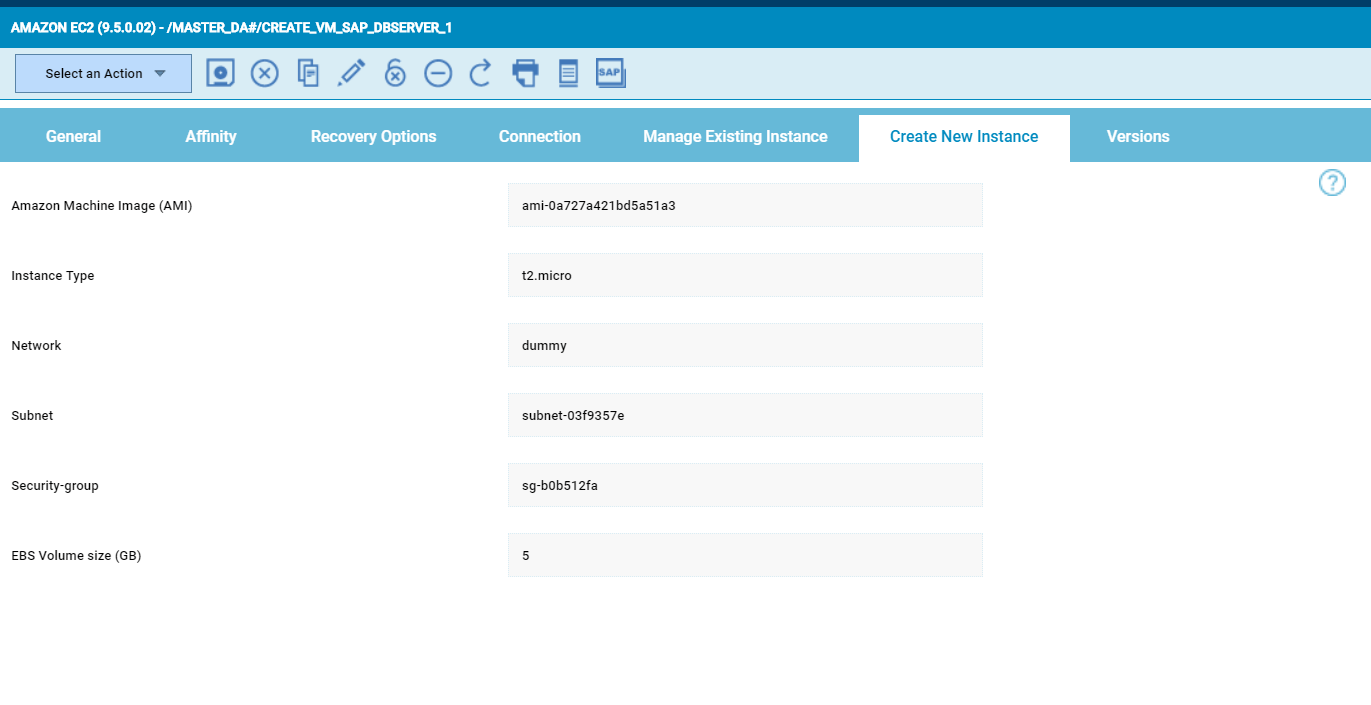Click the document page icon
Image resolution: width=1371 pixels, height=705 pixels.
568,73
